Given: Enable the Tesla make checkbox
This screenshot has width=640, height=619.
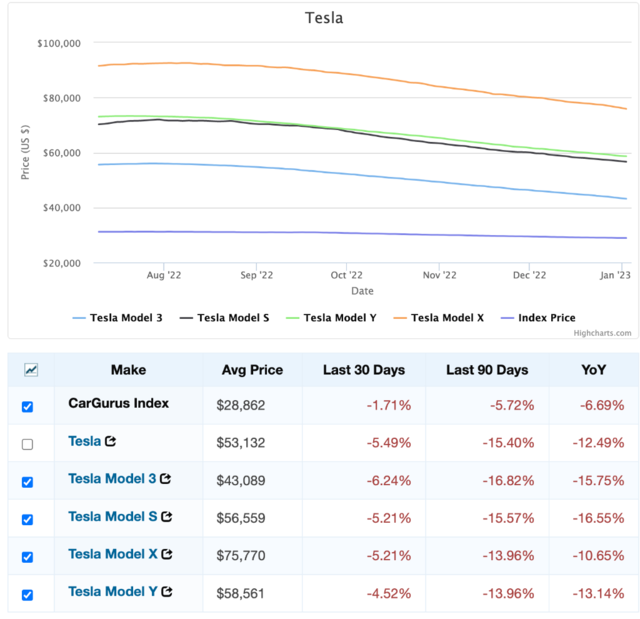Looking at the screenshot, I should pyautogui.click(x=27, y=444).
